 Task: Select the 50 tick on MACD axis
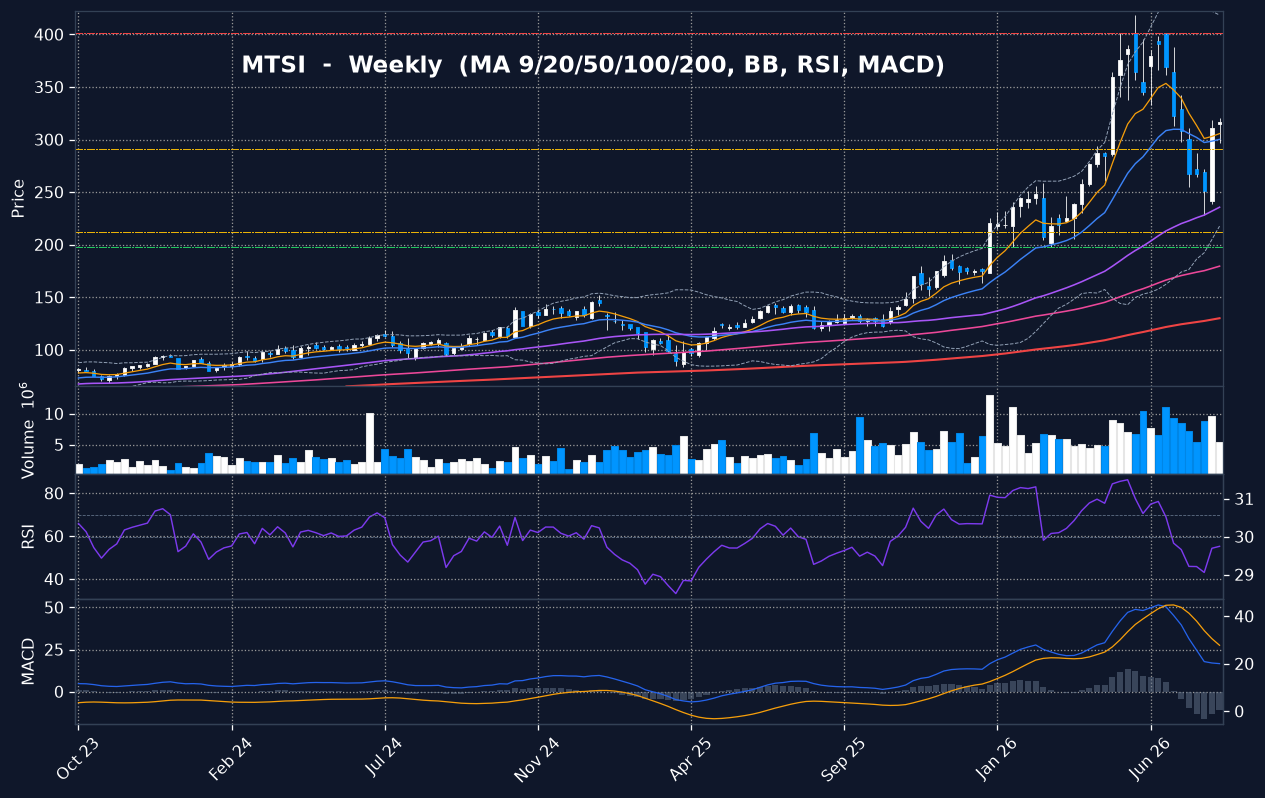click(55, 608)
